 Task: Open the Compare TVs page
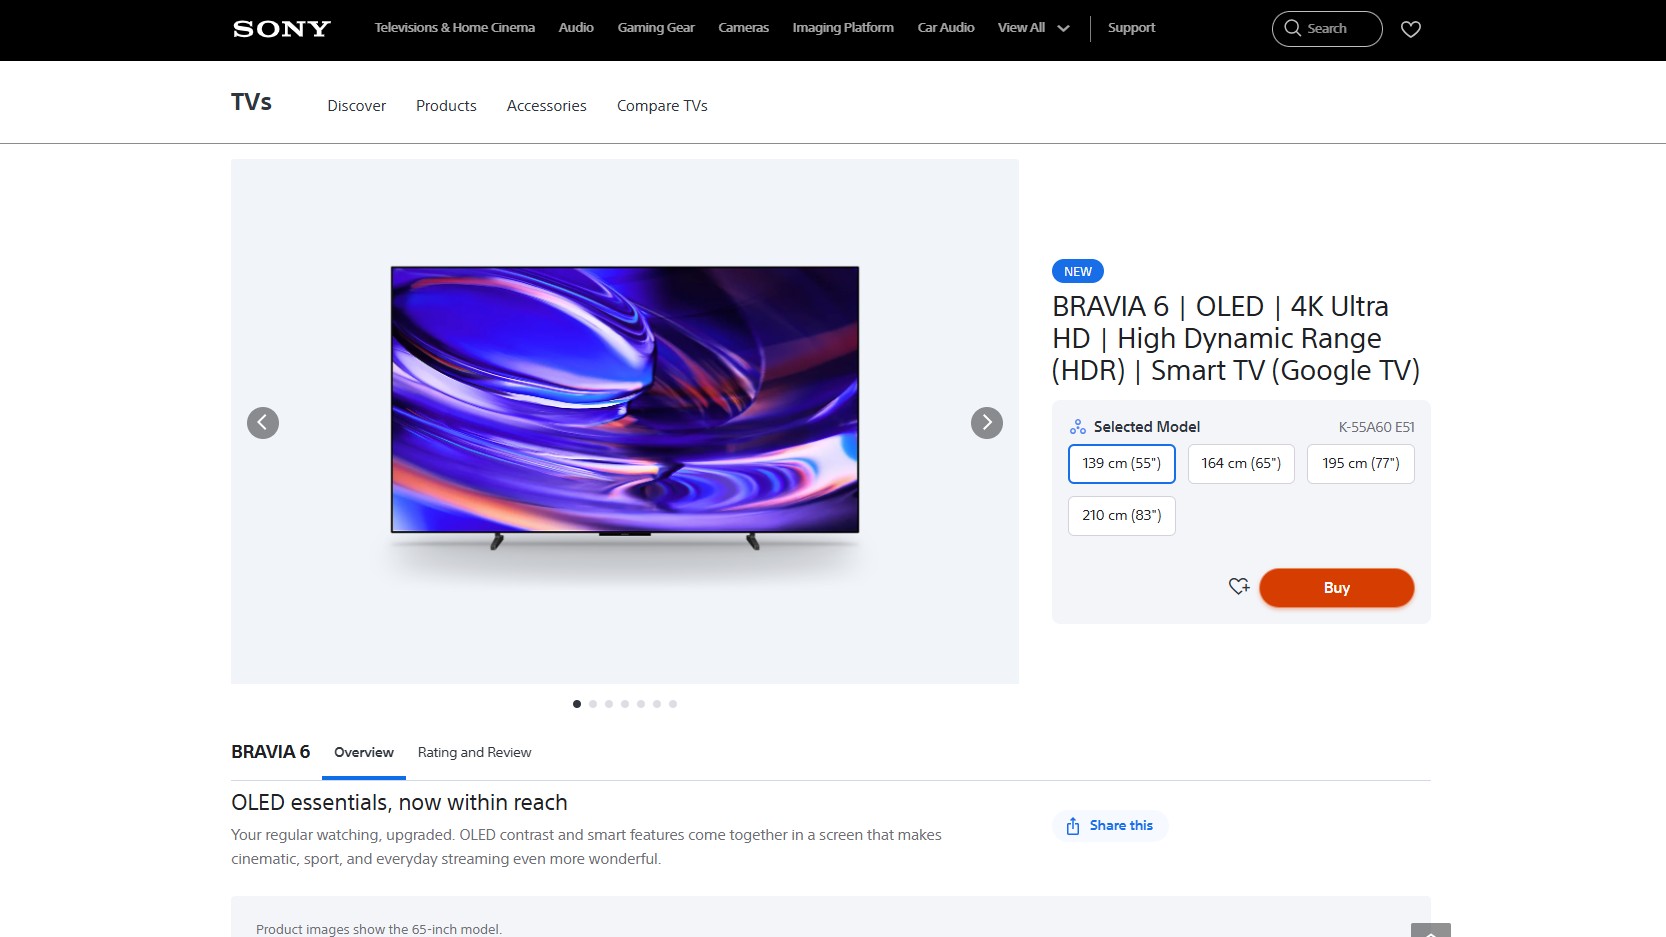(662, 106)
